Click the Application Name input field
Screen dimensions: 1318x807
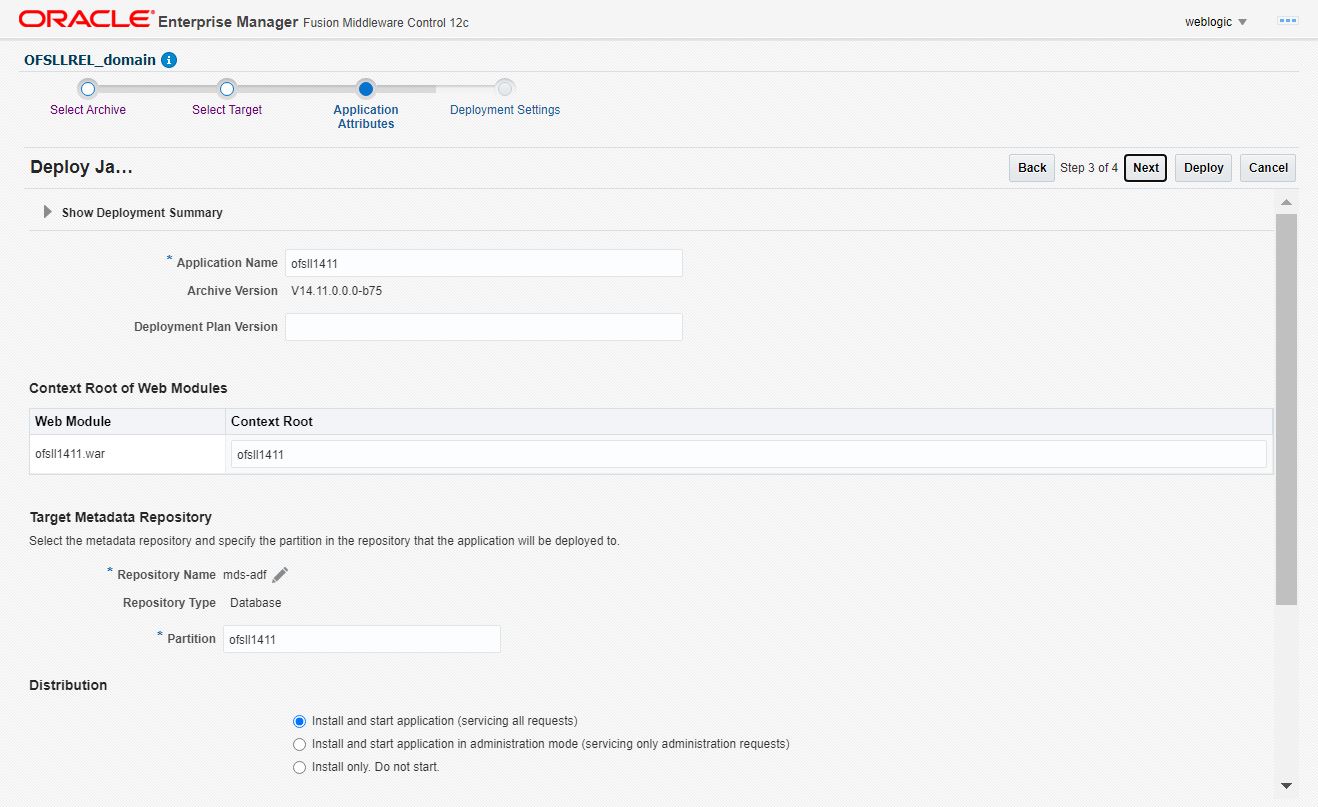pyautogui.click(x=483, y=263)
